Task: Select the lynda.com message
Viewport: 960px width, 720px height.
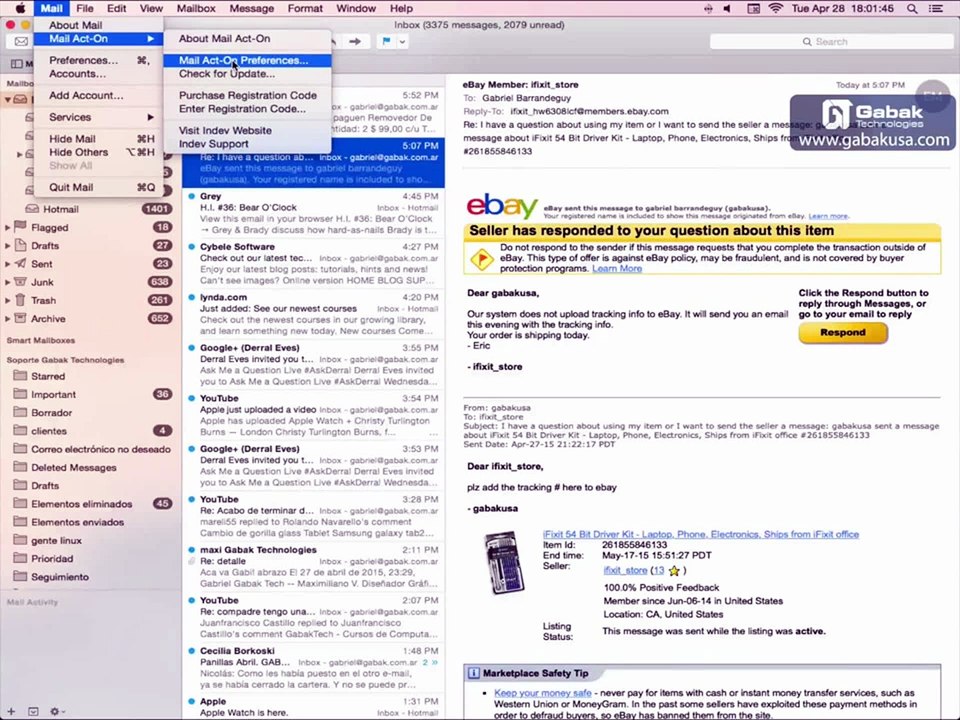Action: 313,314
